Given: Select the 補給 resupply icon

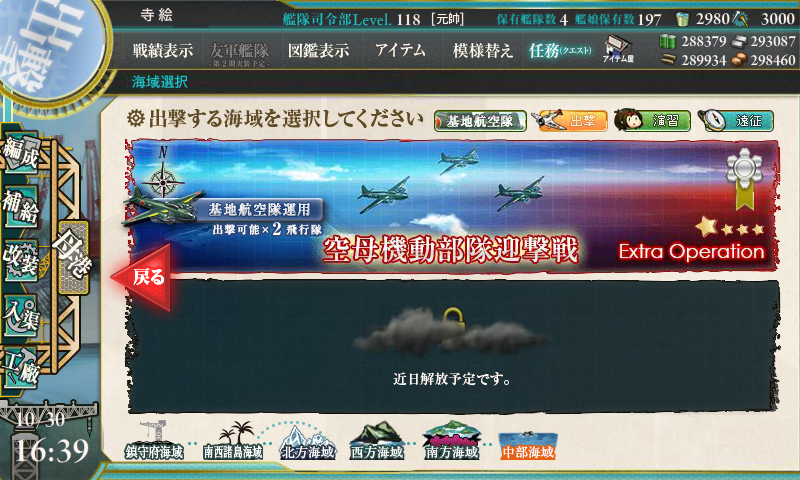Looking at the screenshot, I should (21, 207).
